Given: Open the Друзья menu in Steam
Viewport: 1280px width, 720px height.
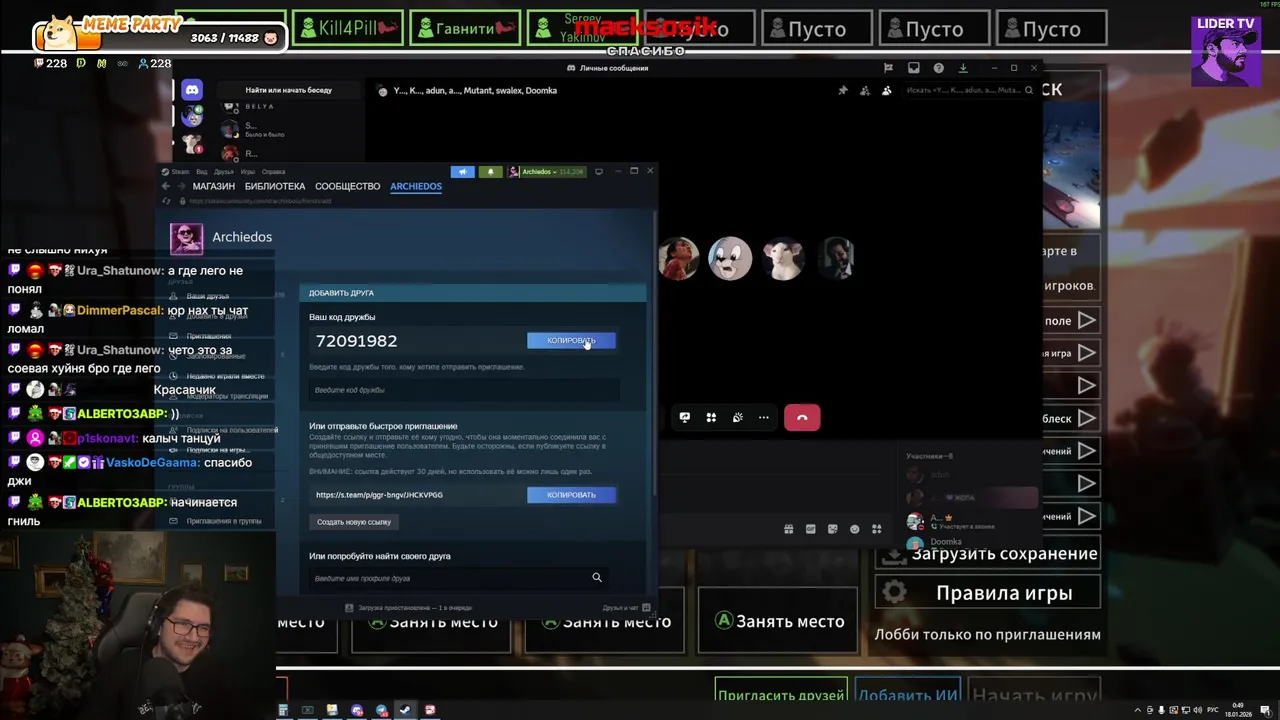Looking at the screenshot, I should point(224,172).
